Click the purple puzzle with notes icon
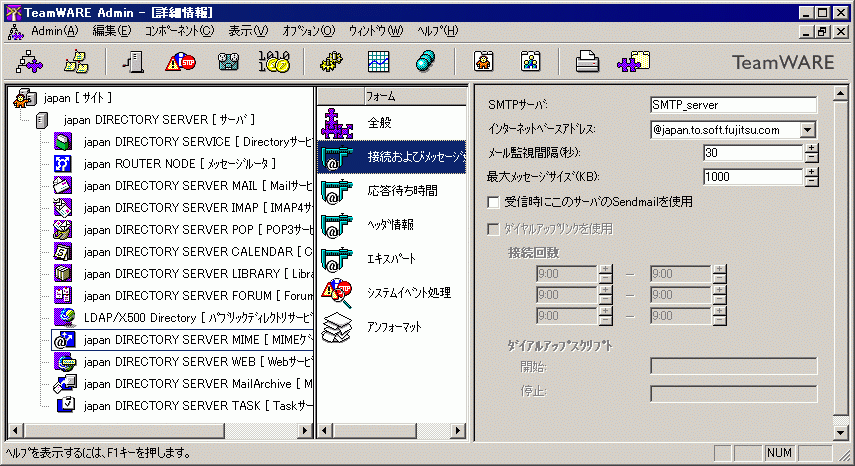Screen dimensions: 855x466 point(634,62)
